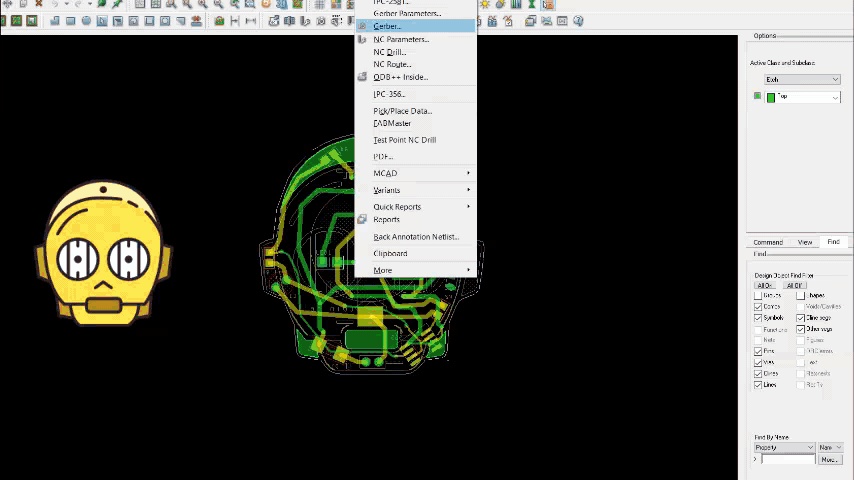
Task: Click the dimension measure icon
Action: (235, 21)
